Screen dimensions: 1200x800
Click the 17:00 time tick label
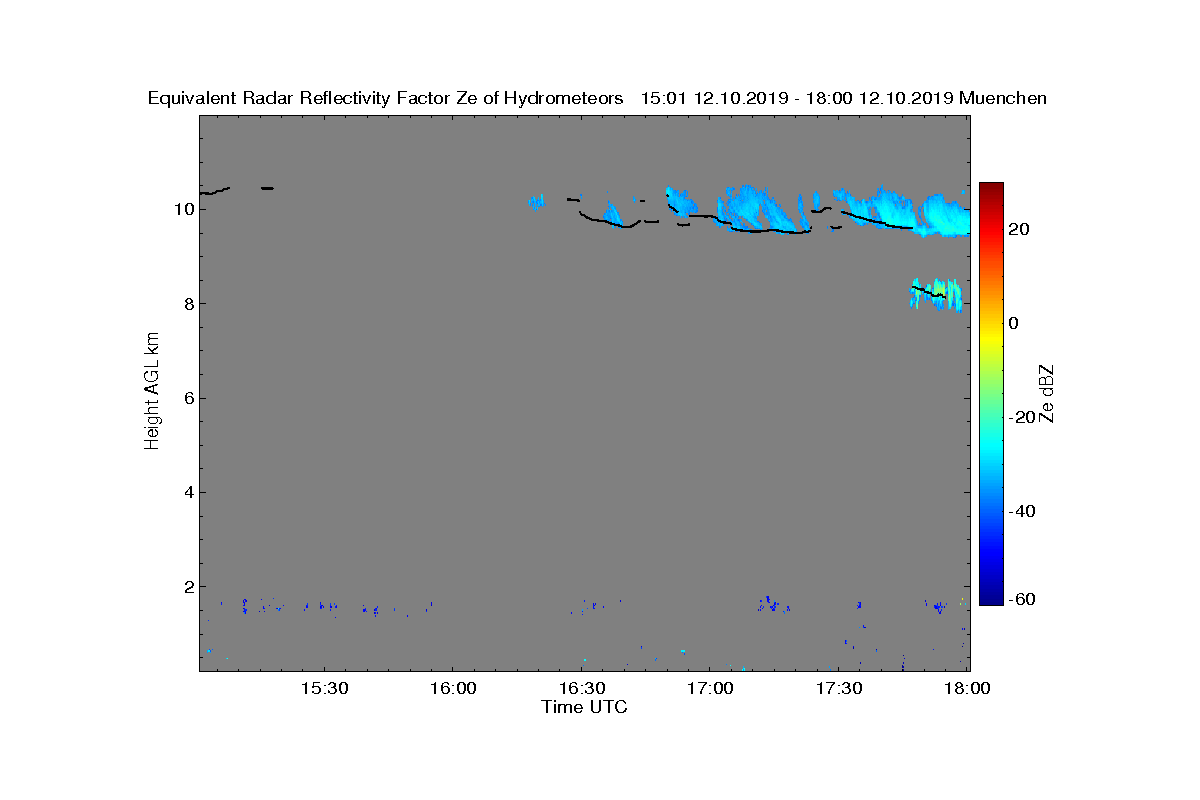711,689
